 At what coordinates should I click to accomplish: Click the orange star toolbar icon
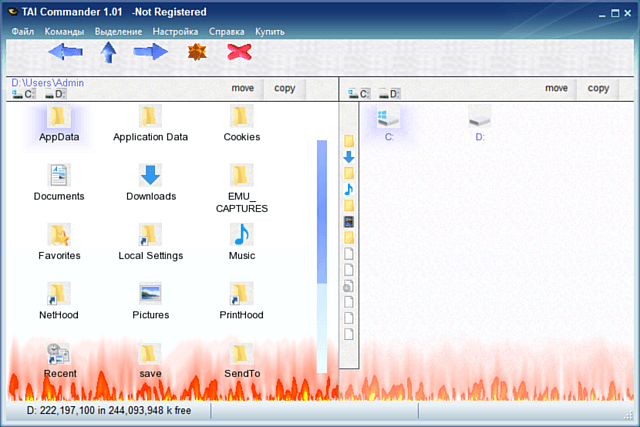[197, 52]
